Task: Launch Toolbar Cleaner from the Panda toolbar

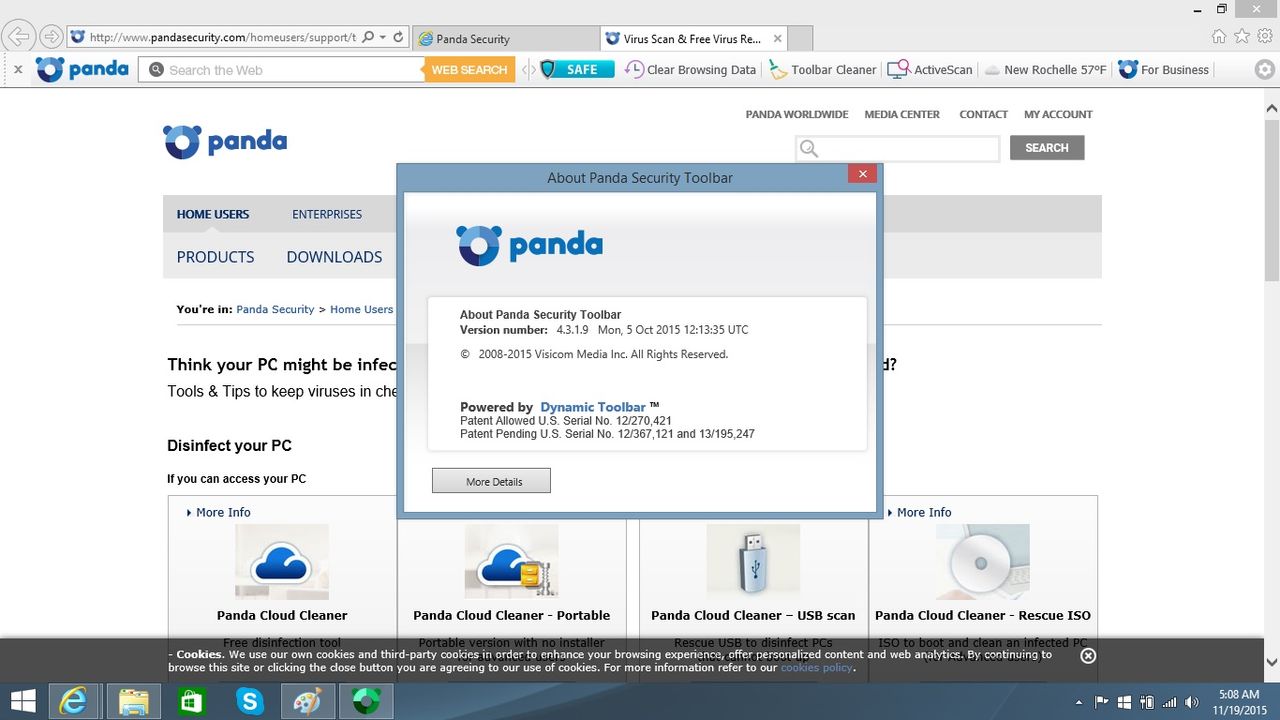Action: (822, 70)
